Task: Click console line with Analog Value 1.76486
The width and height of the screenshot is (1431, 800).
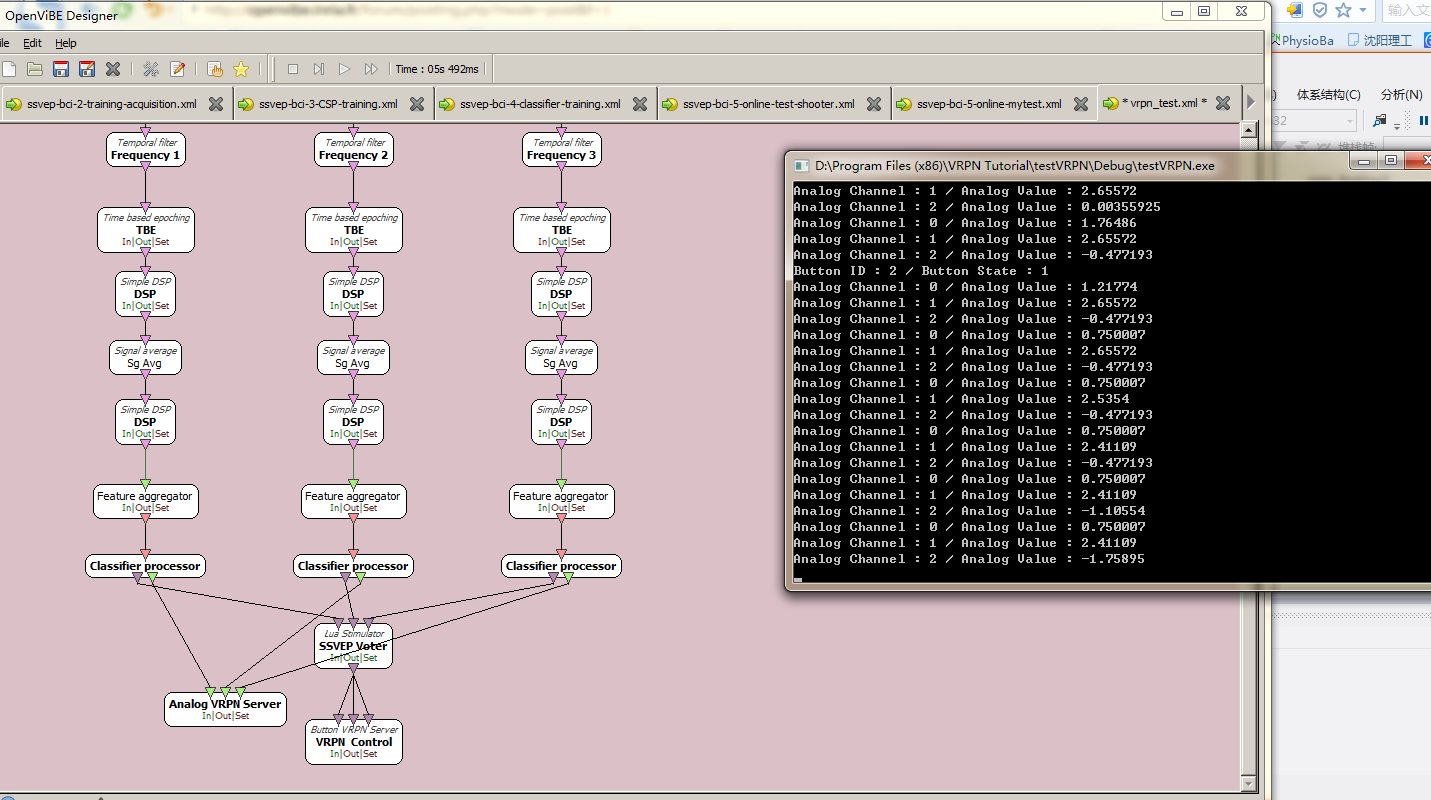Action: (x=965, y=223)
